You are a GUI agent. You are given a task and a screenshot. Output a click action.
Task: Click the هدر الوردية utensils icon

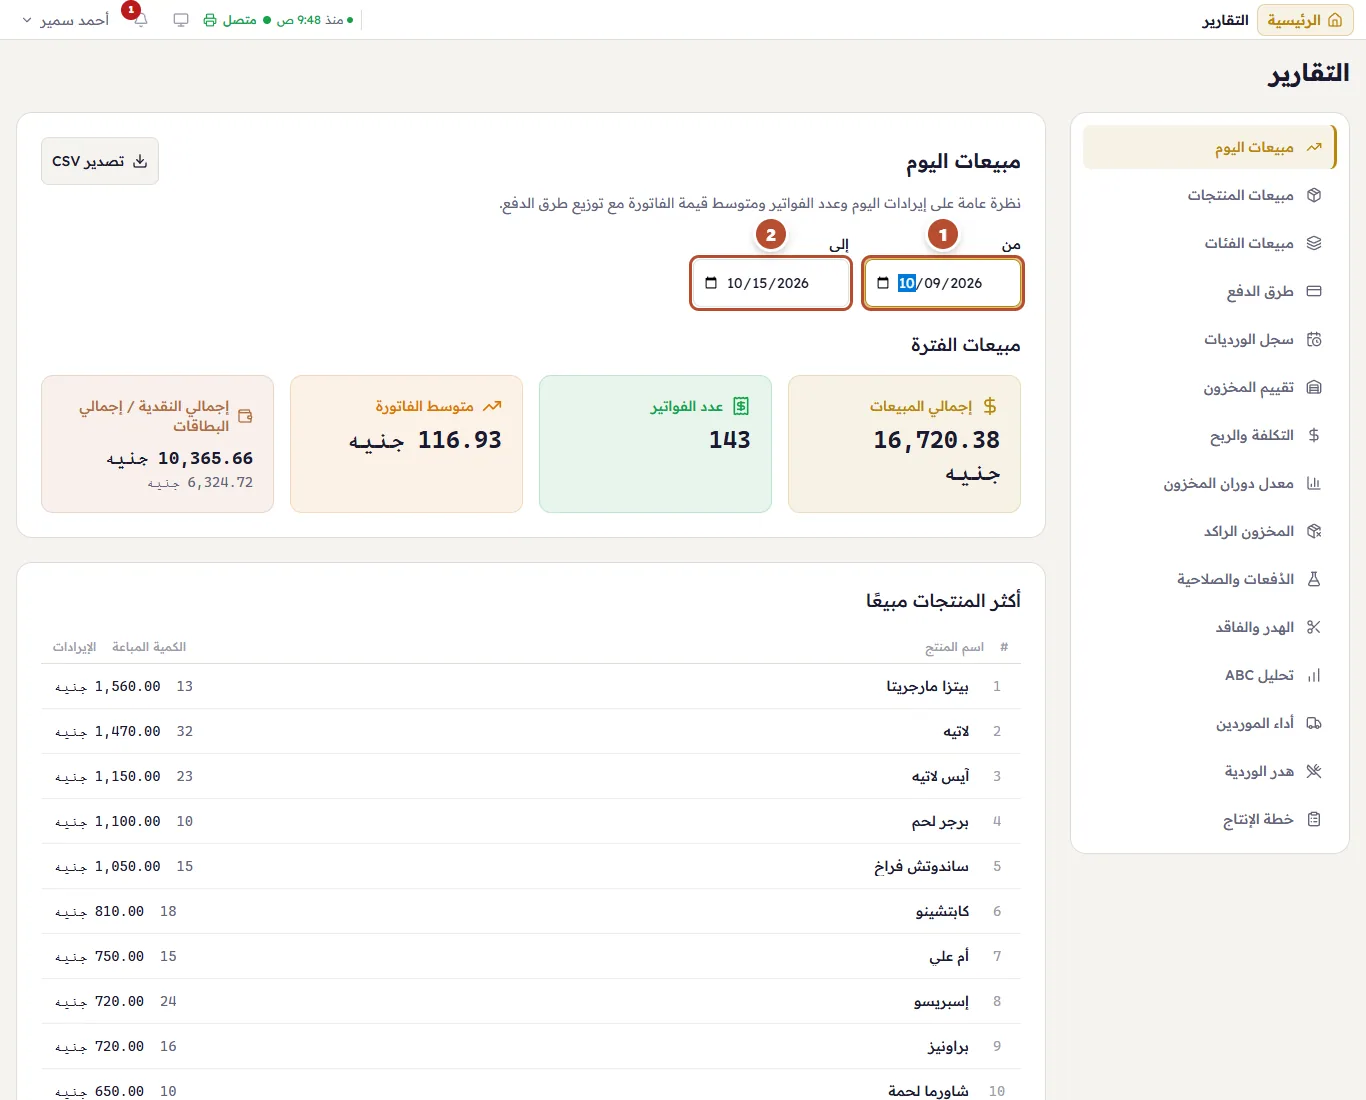1314,771
